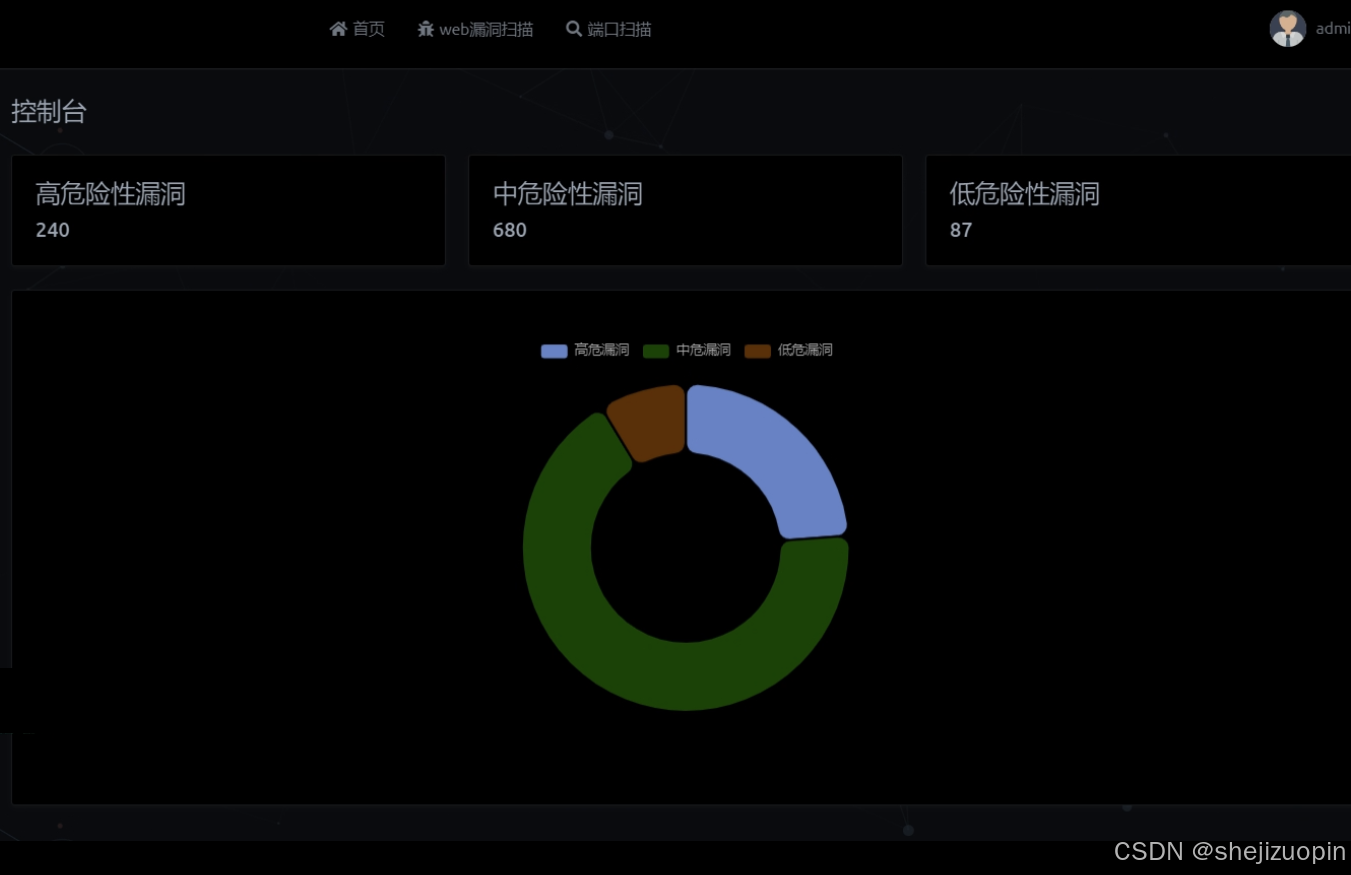This screenshot has height=875, width=1351.
Task: Toggle the 中危漏洞 legend label
Action: tap(703, 350)
